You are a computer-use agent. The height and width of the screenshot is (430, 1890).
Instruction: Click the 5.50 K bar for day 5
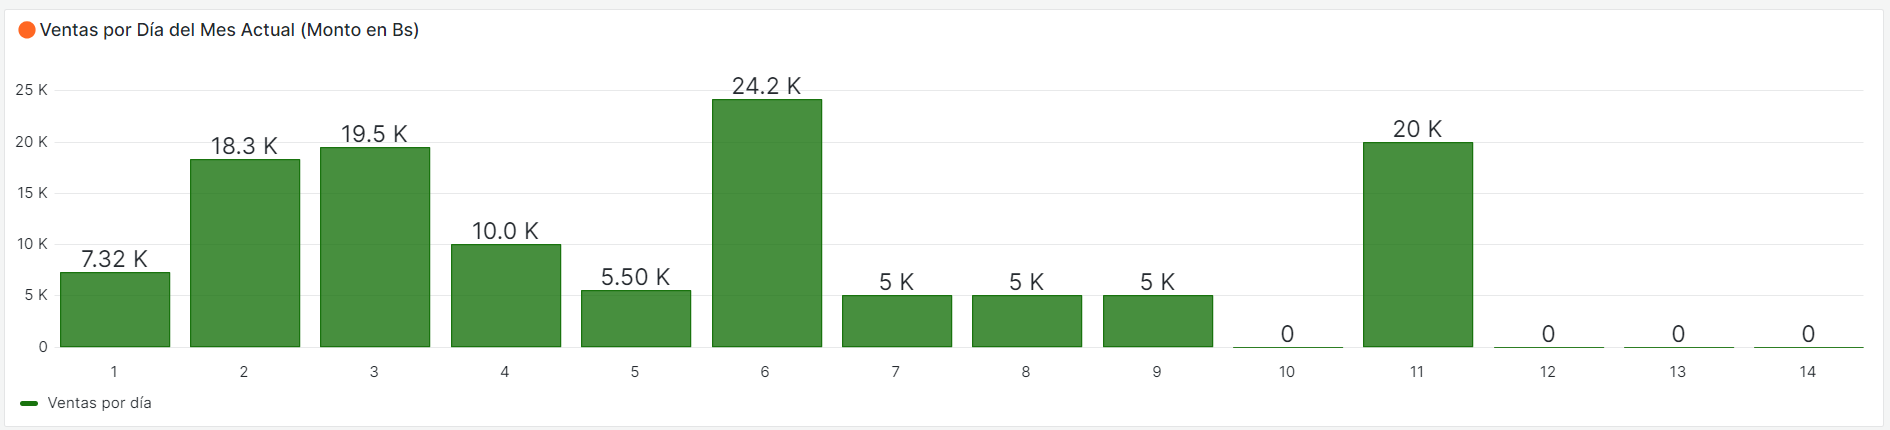(636, 319)
